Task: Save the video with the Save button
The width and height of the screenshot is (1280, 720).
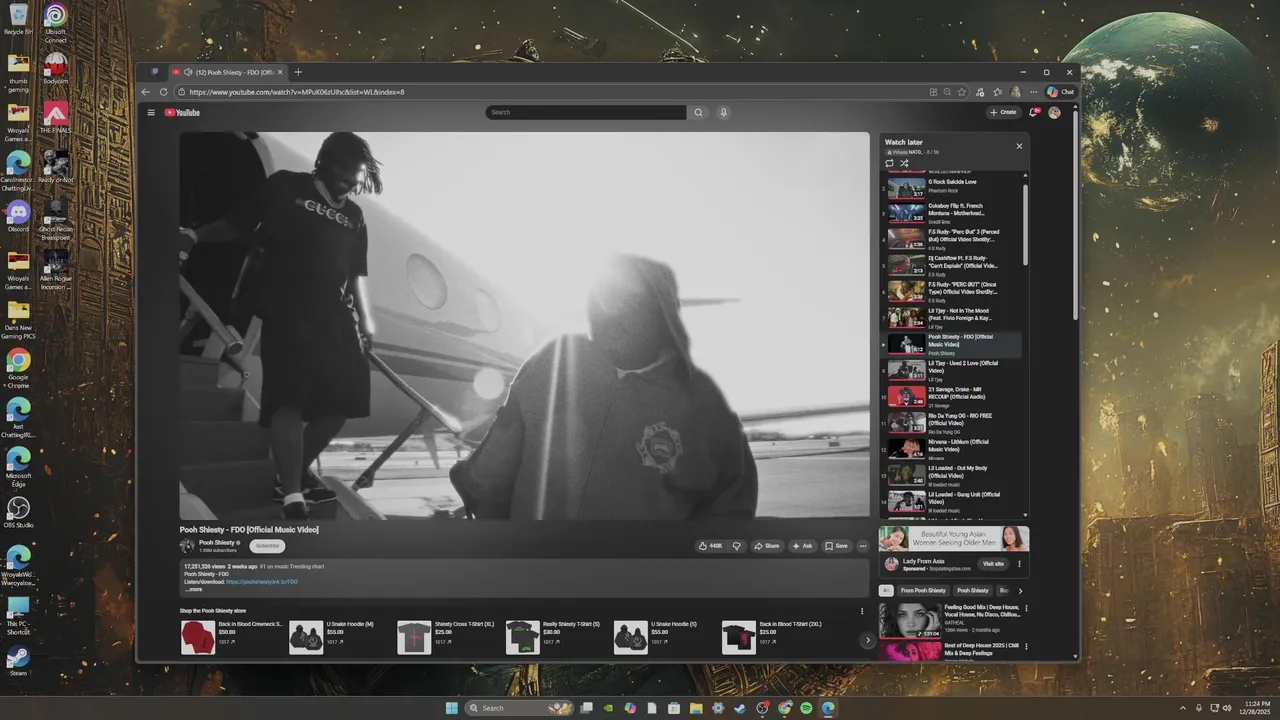Action: 837,546
